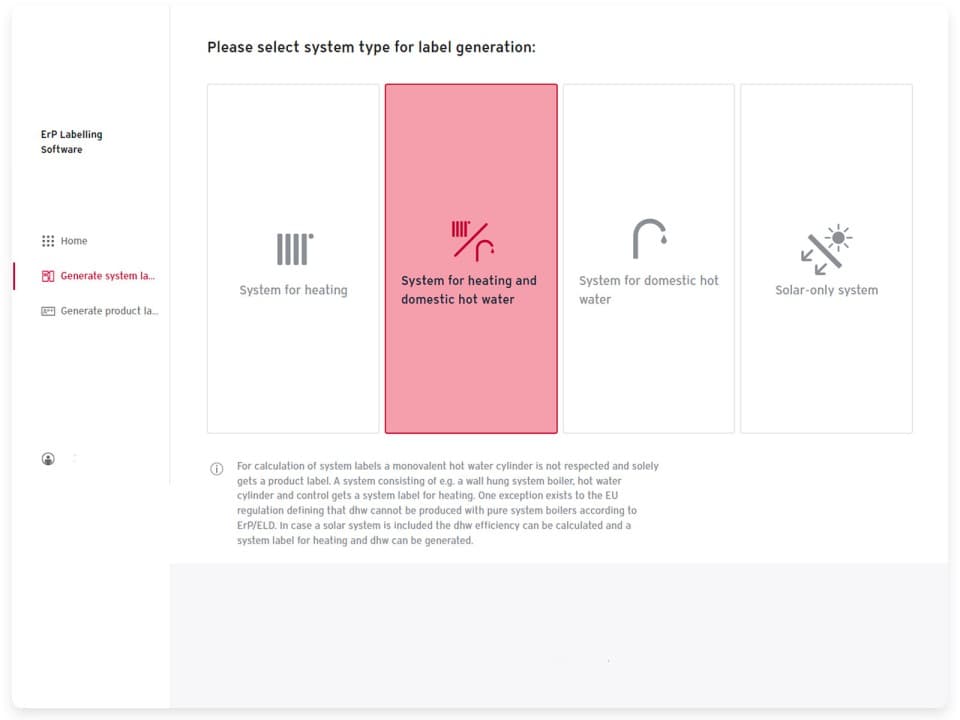960x720 pixels.
Task: Click the water tap icon
Action: pos(649,240)
